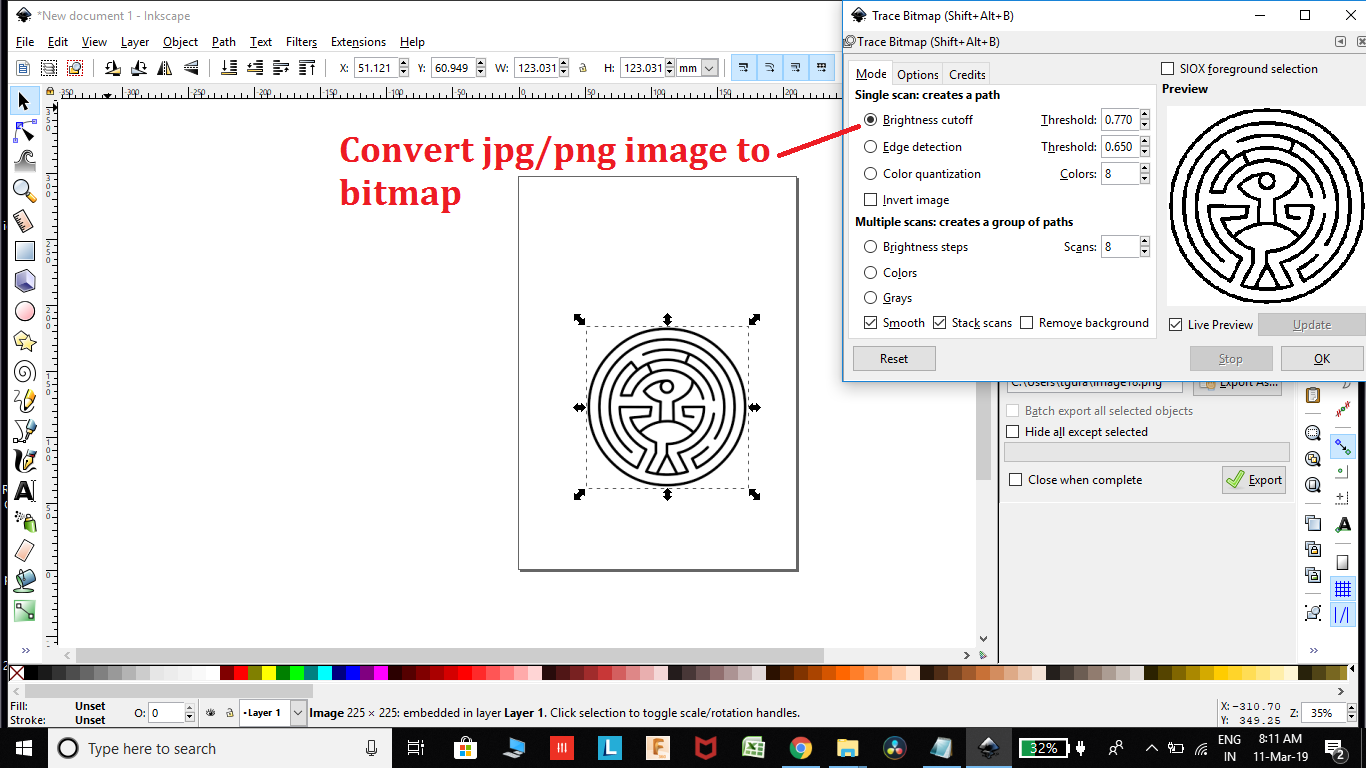Choose the Spiral tool
This screenshot has width=1366, height=768.
(22, 371)
